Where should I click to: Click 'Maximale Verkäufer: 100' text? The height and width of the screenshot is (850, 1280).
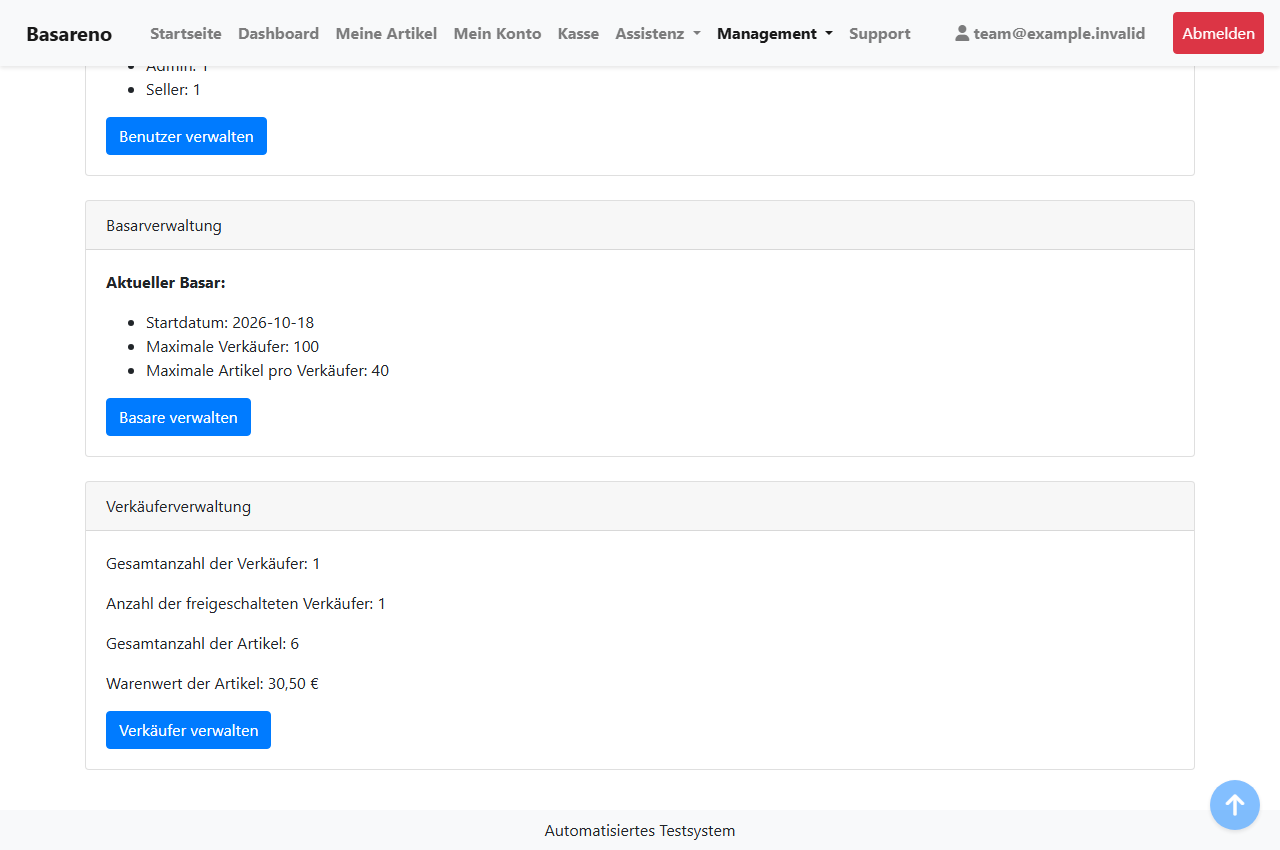pyautogui.click(x=232, y=346)
